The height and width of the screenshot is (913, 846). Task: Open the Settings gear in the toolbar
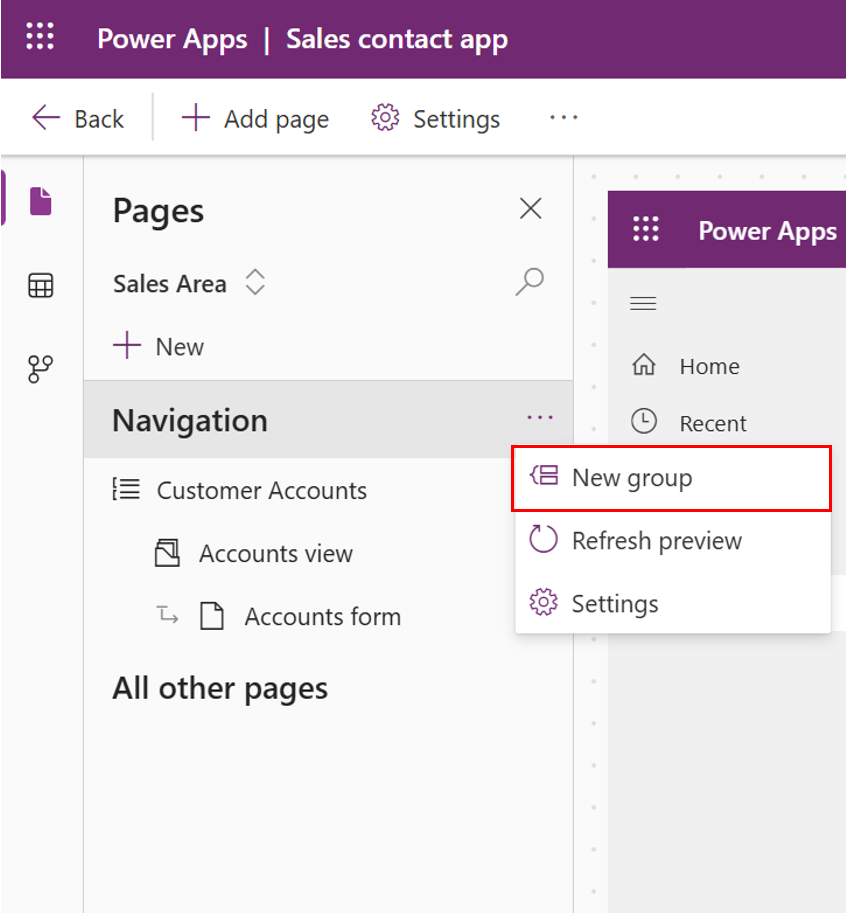[x=434, y=118]
